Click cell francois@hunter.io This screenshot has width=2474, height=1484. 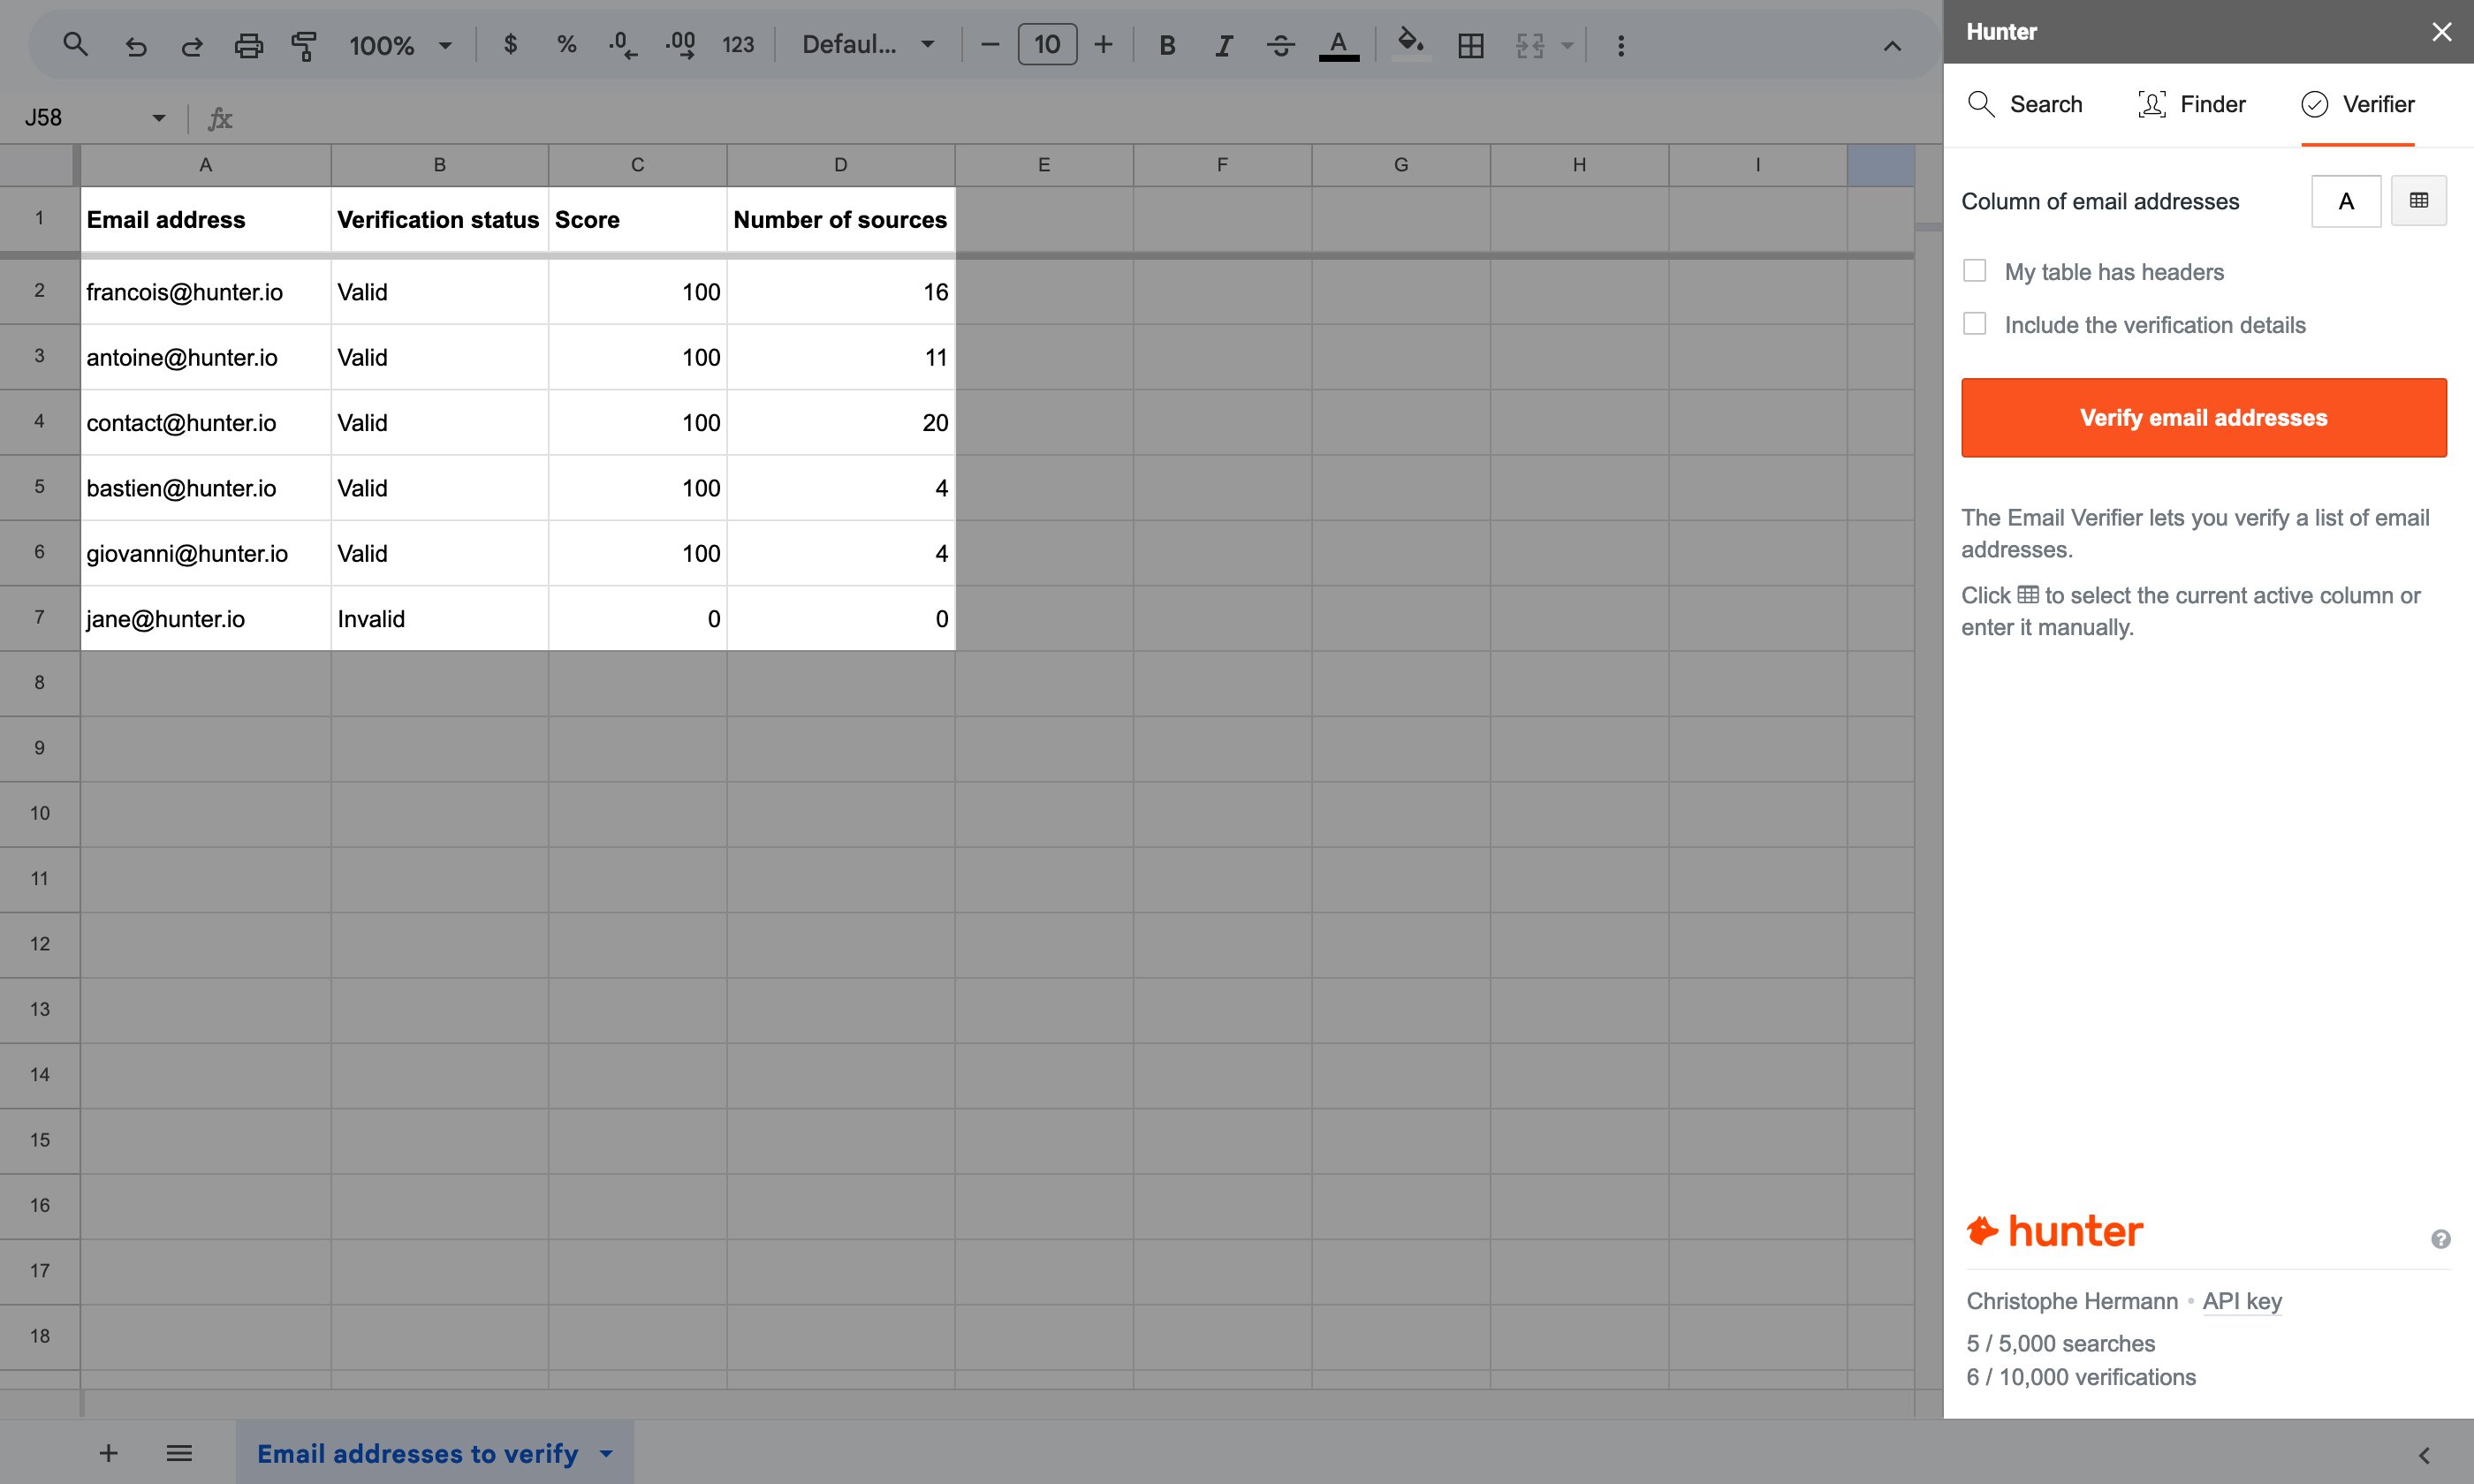point(205,292)
